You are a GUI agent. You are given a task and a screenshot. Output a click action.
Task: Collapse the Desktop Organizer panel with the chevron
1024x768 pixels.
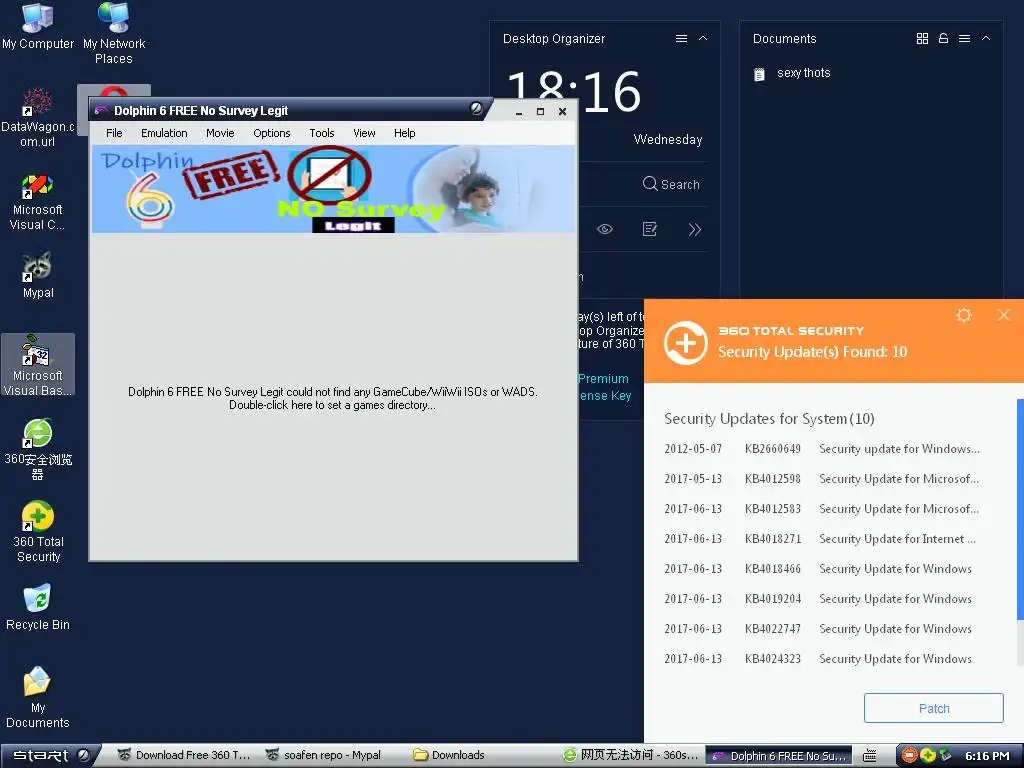click(703, 39)
